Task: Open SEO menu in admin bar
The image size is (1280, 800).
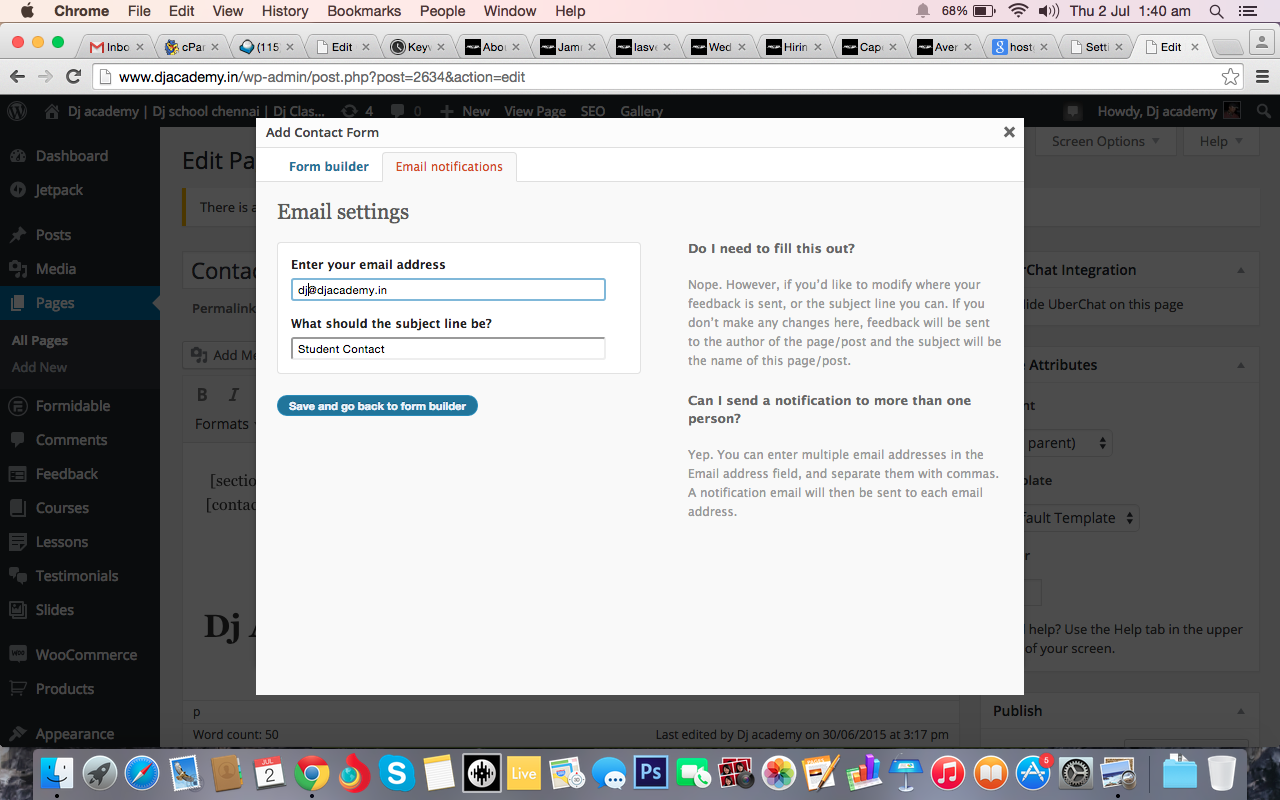Action: (x=593, y=111)
